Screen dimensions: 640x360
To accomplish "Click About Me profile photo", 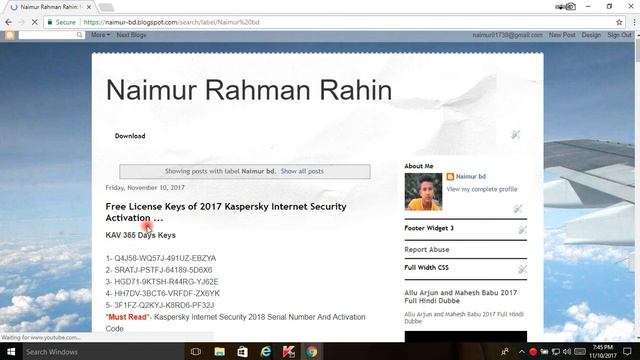I will 423,192.
